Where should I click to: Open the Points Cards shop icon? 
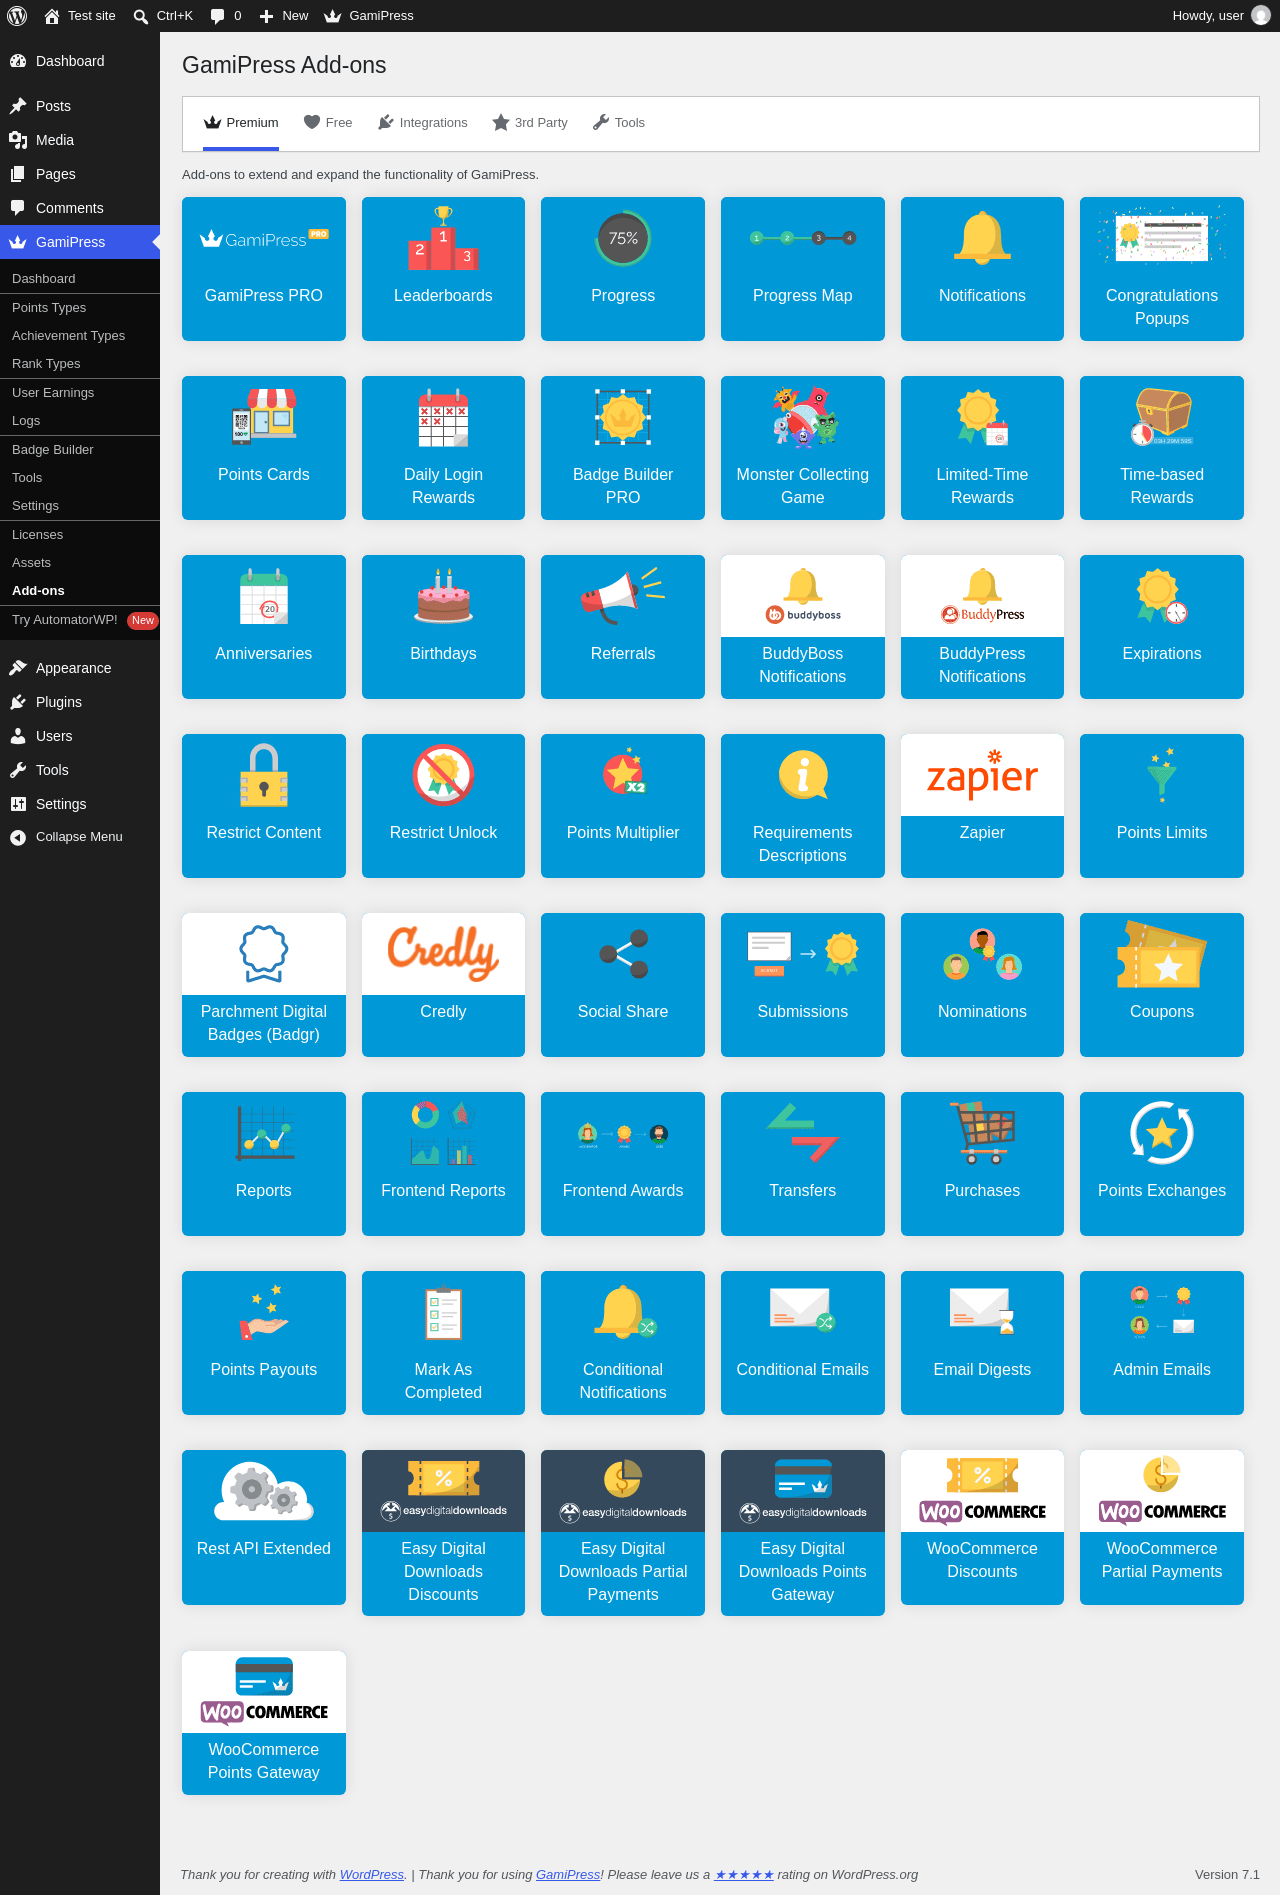click(x=264, y=417)
